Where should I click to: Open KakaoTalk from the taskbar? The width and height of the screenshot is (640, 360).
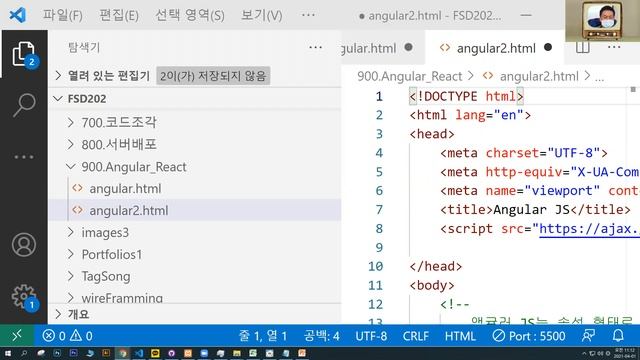pos(155,353)
